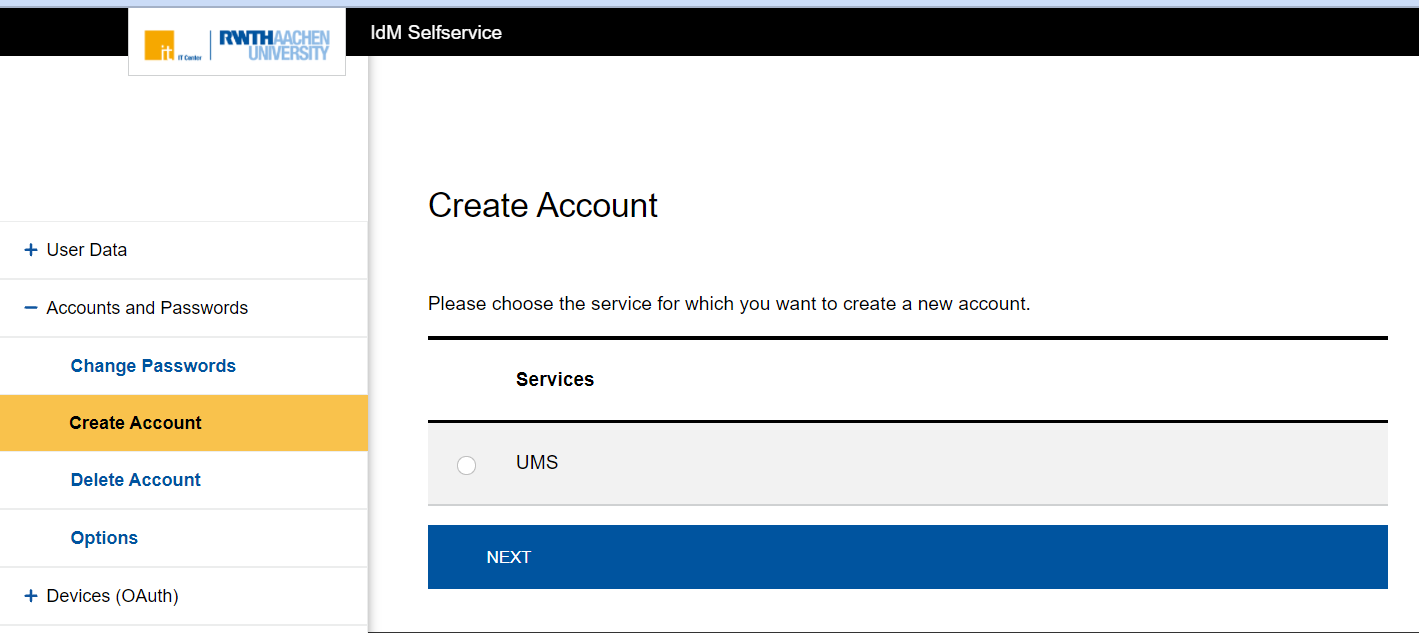1419x633 pixels.
Task: Select the highlighted Create Account menu item
Action: (135, 423)
